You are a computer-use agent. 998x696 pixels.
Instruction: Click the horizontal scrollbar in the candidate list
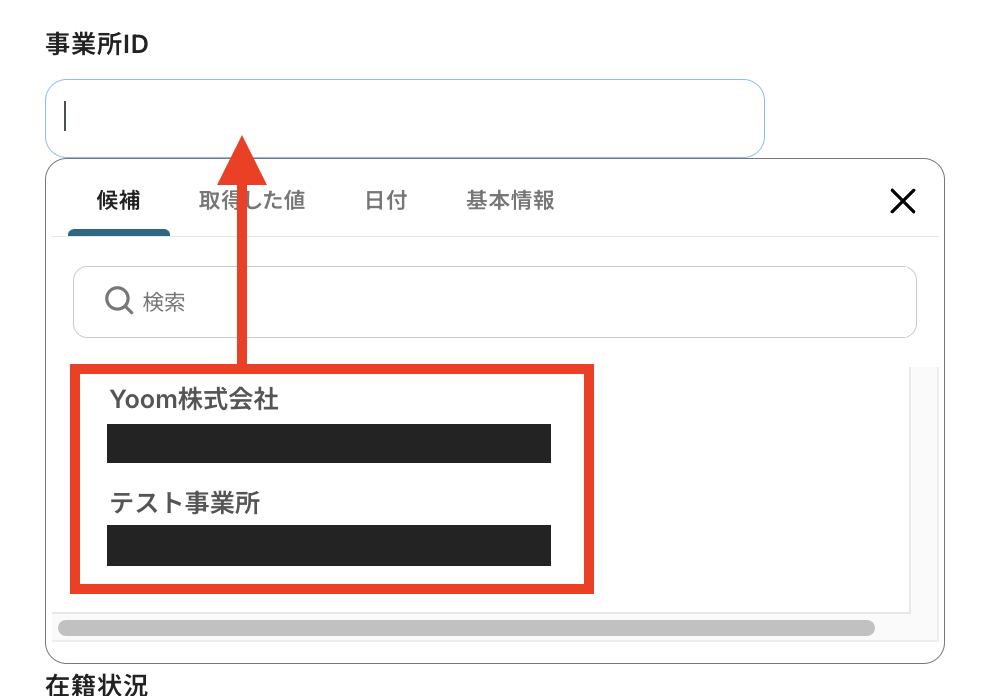467,628
